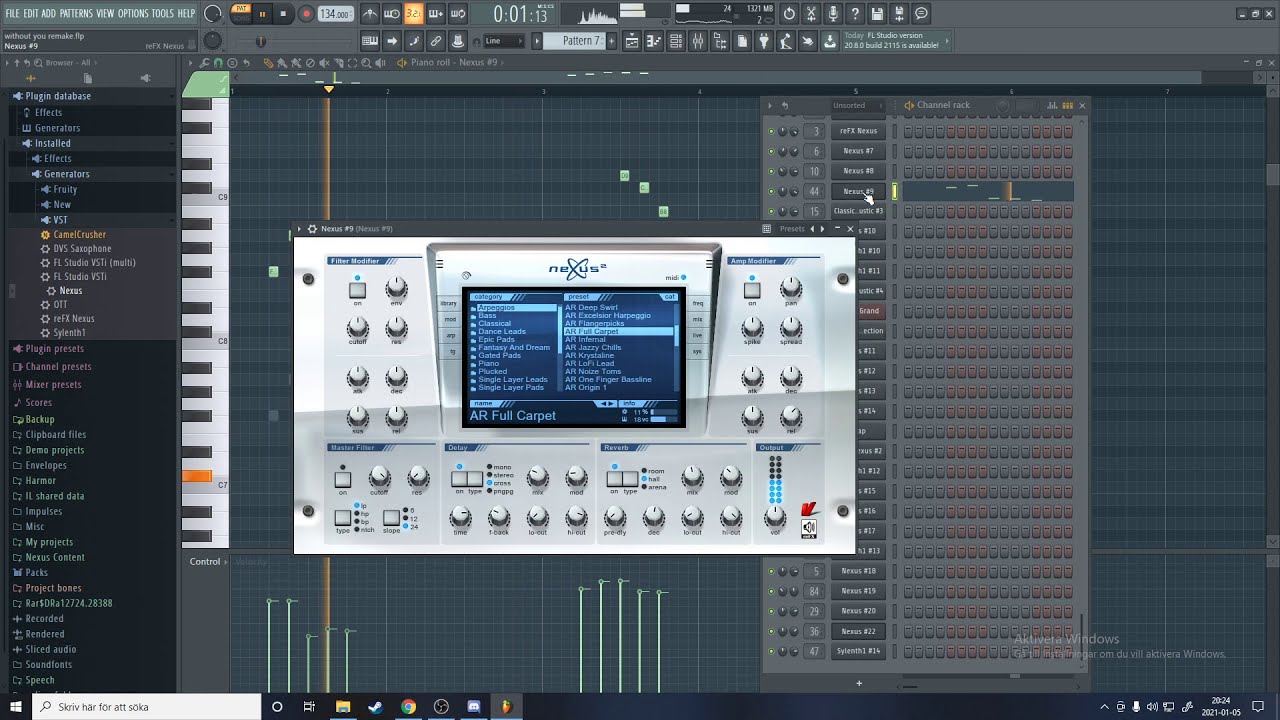This screenshot has height=720, width=1280.
Task: Open the FILE menu
Action: pos(12,14)
